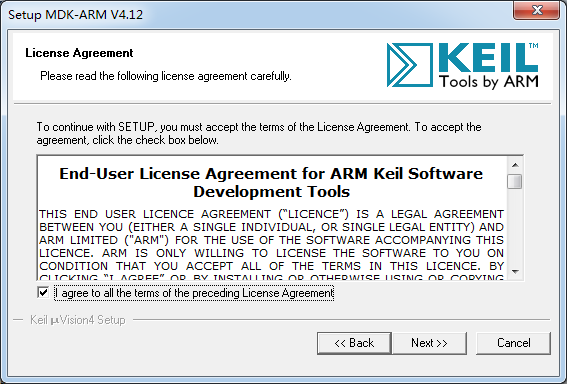Click the scrollbar track below the thumb
This screenshot has height=384, width=567.
(515, 227)
